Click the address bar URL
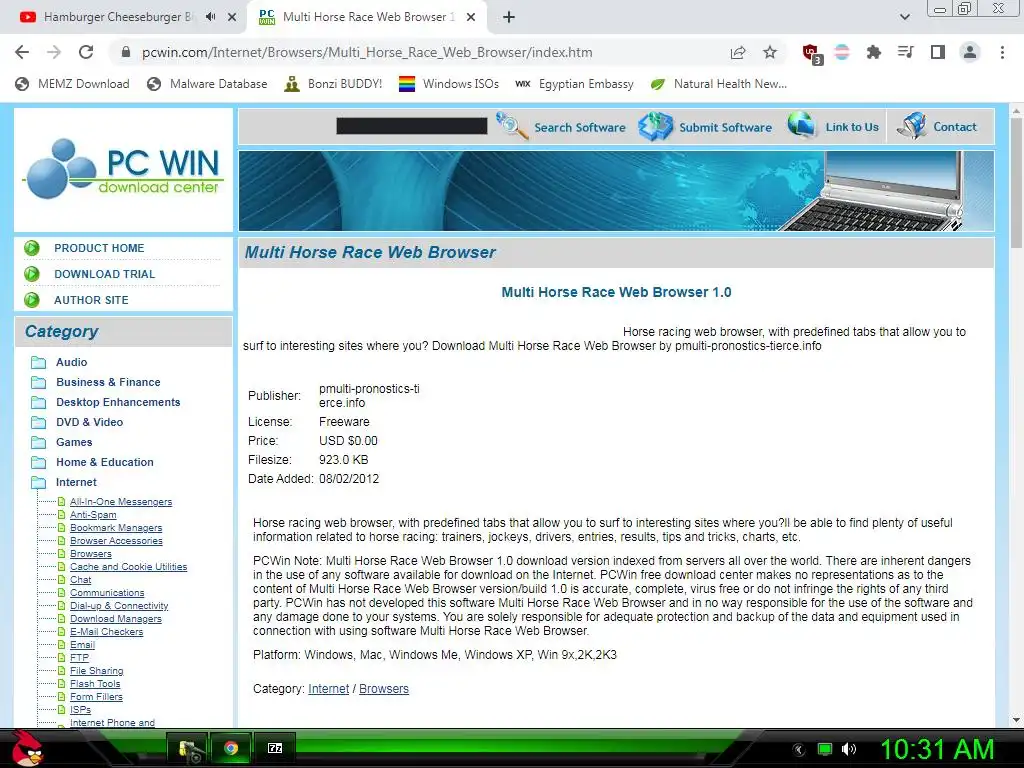Image resolution: width=1024 pixels, height=768 pixels. (x=367, y=52)
